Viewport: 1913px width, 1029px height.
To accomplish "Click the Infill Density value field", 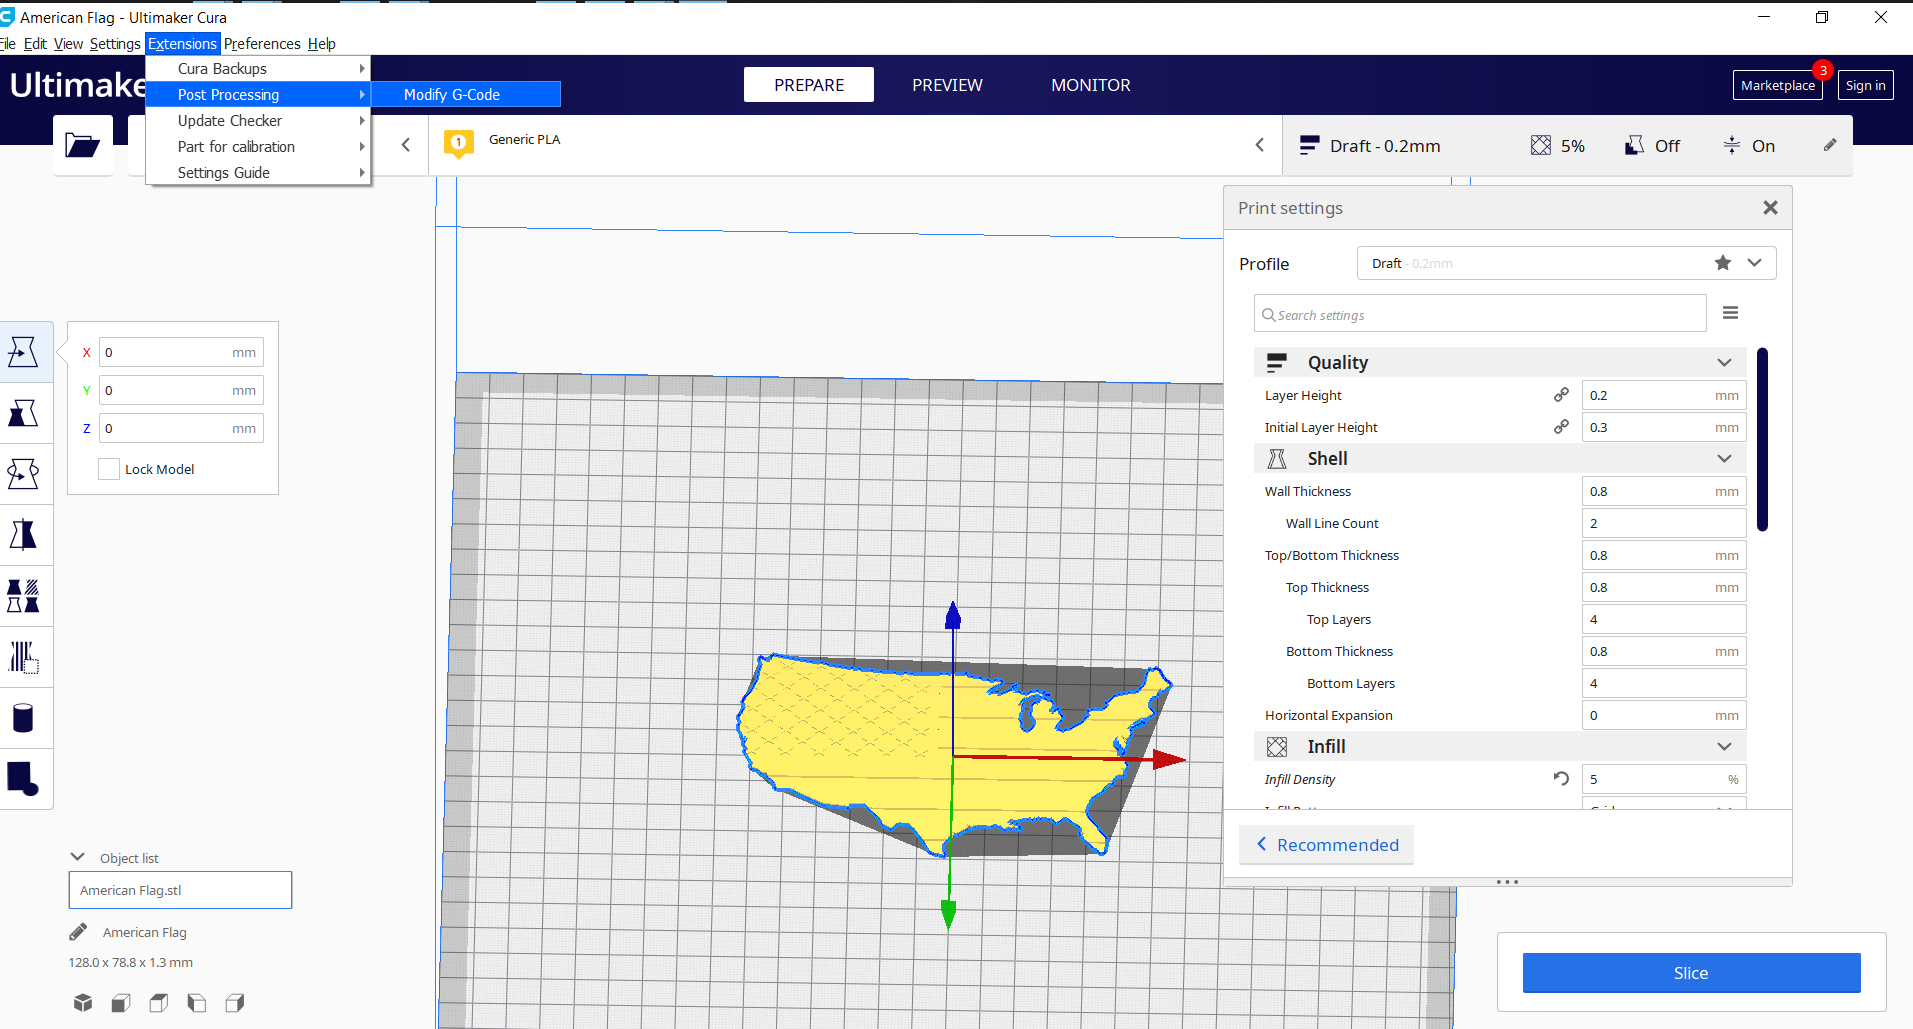I will coord(1664,779).
